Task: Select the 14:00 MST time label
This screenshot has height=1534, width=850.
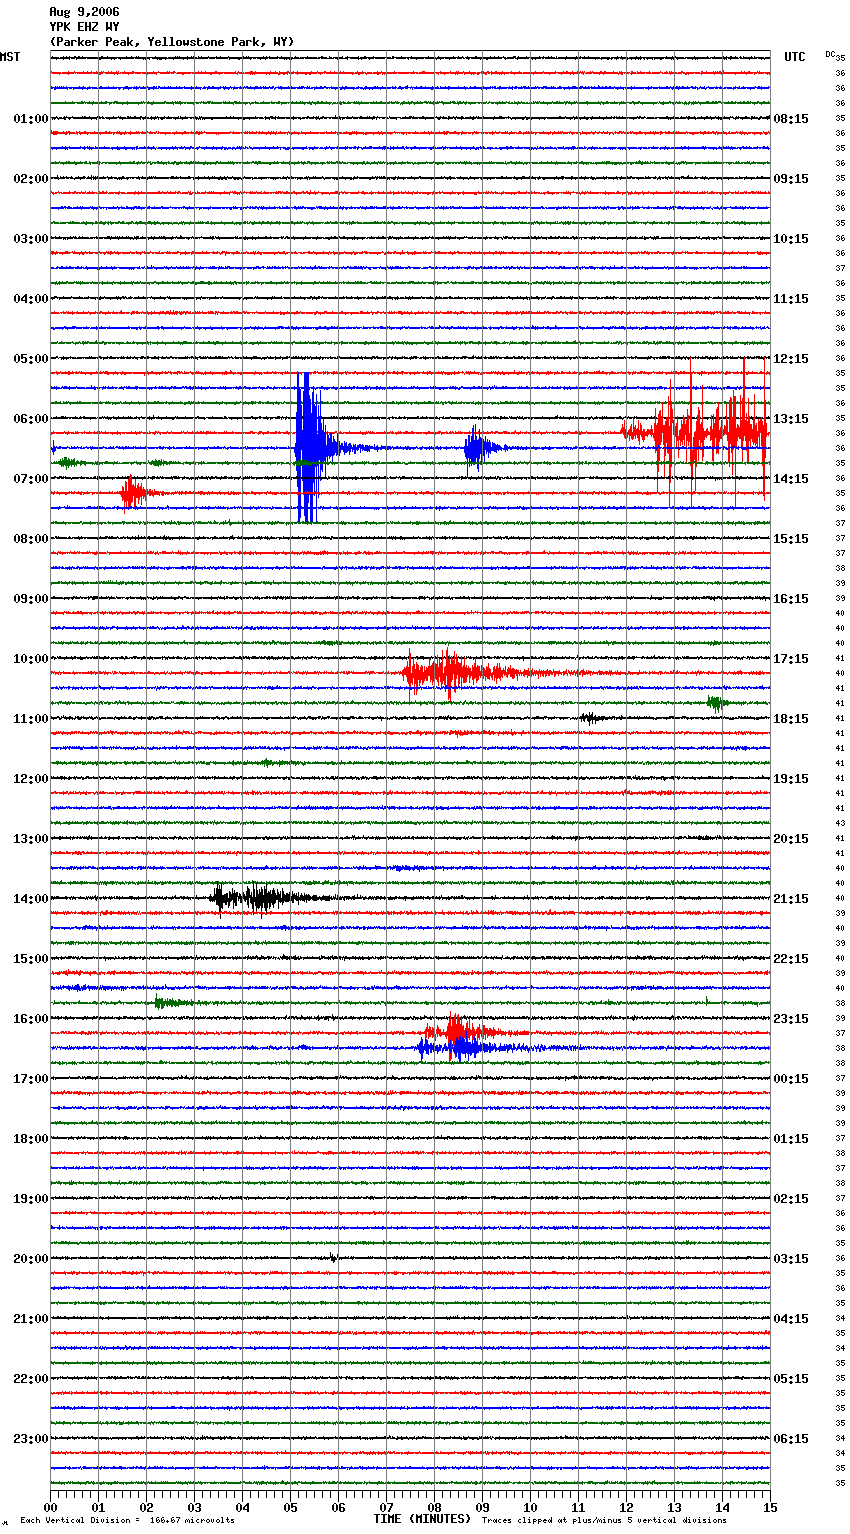Action: click(x=31, y=899)
